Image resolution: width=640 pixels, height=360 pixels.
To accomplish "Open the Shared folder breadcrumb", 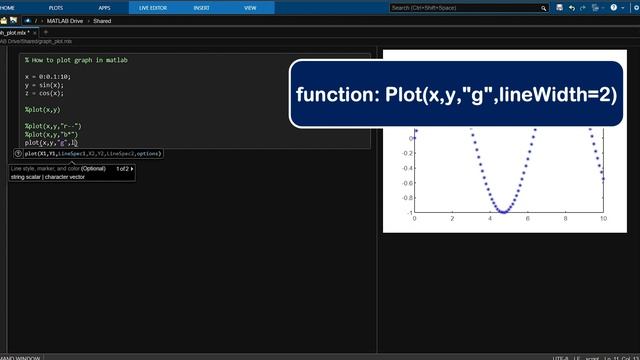I will point(102,21).
